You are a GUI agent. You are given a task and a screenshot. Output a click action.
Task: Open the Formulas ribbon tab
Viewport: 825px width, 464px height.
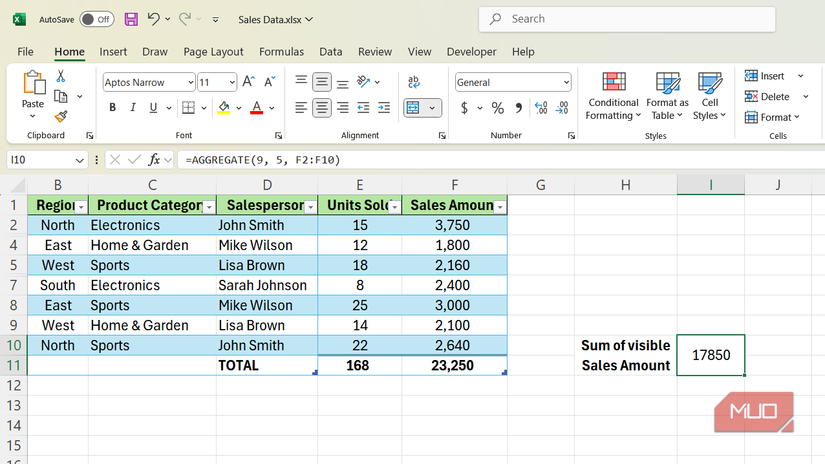pos(281,52)
